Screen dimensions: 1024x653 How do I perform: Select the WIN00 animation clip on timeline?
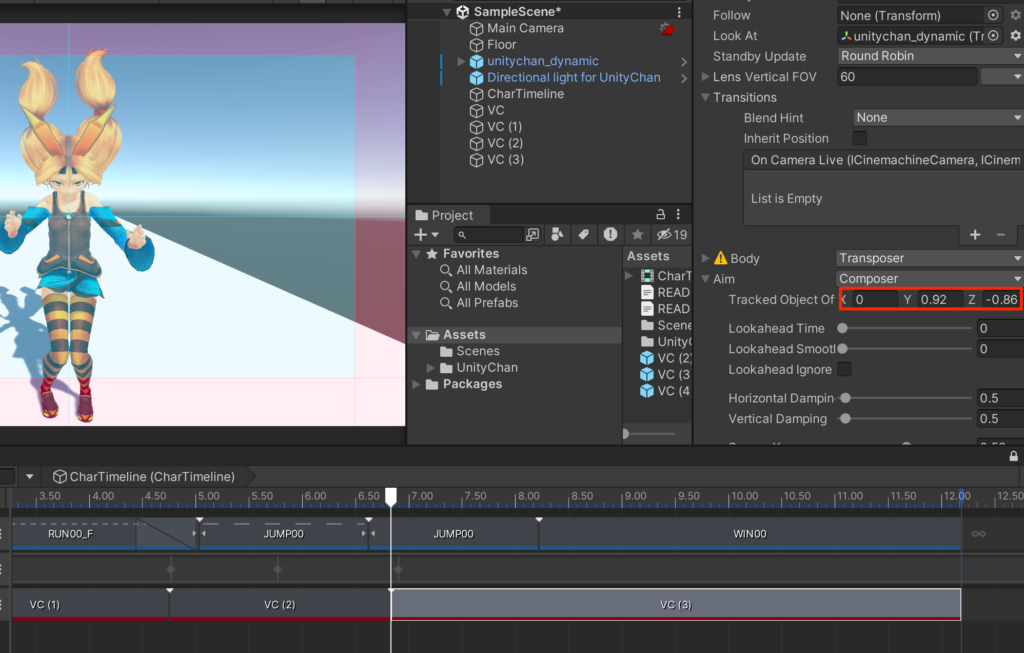pos(750,534)
